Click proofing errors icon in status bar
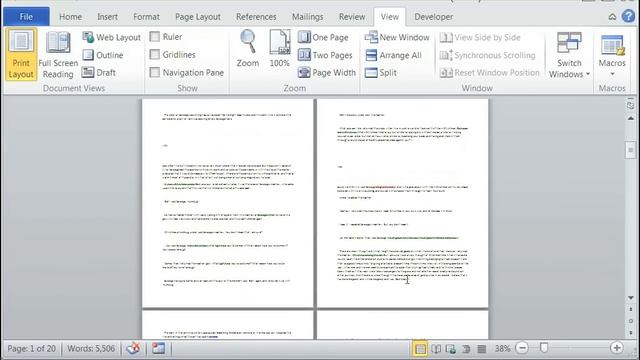Screen dimensions: 640x360 [x=133, y=348]
